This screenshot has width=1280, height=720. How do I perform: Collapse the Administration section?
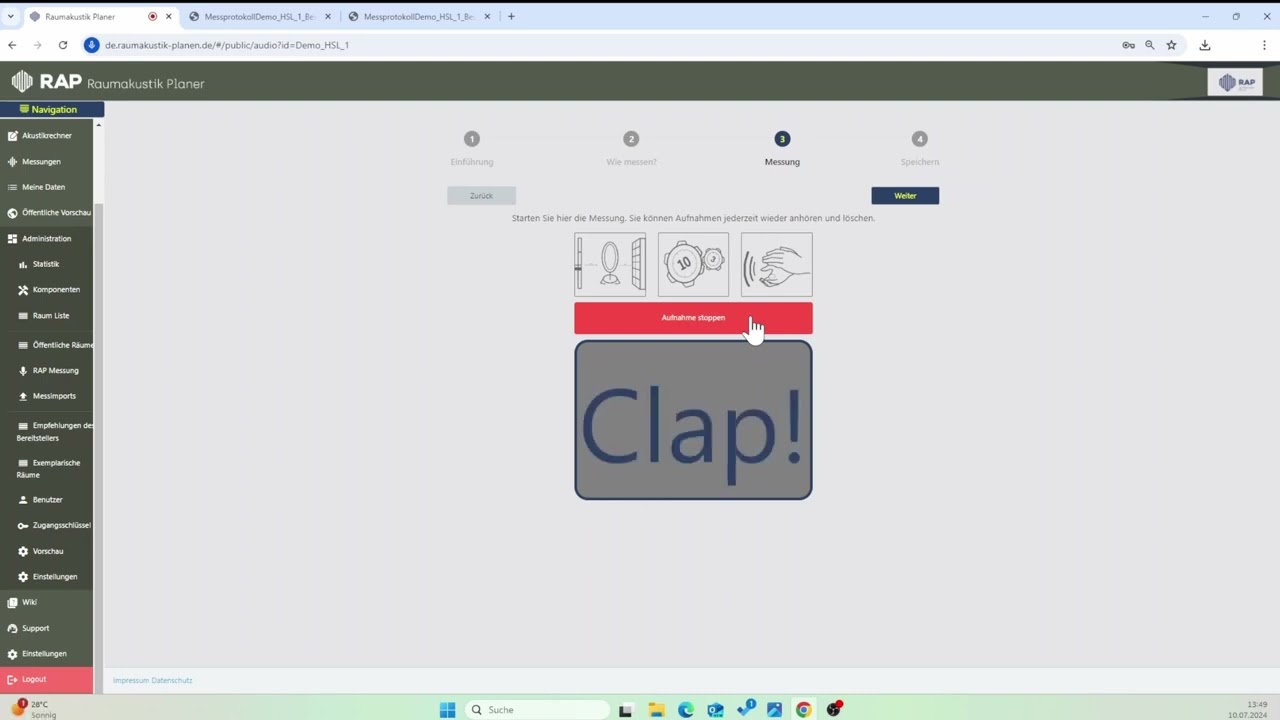(47, 238)
